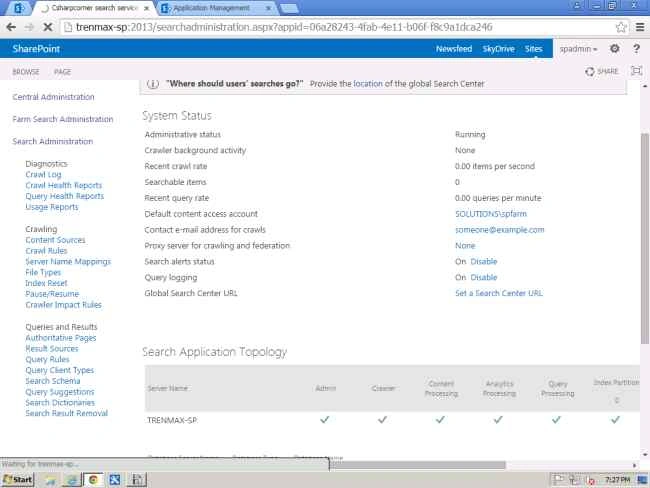View Crawl Health Reports
The image size is (650, 488).
tap(63, 185)
